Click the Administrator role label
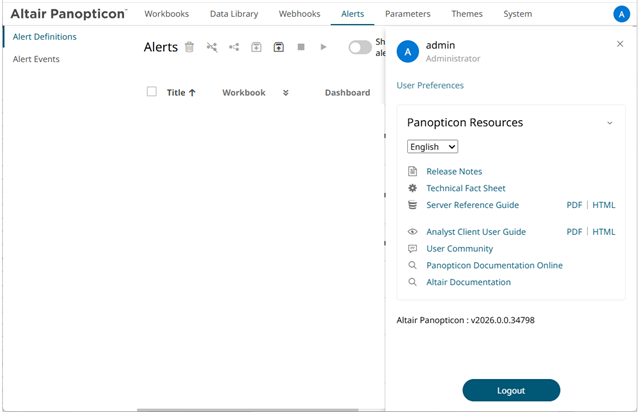638x412 pixels. coord(453,59)
